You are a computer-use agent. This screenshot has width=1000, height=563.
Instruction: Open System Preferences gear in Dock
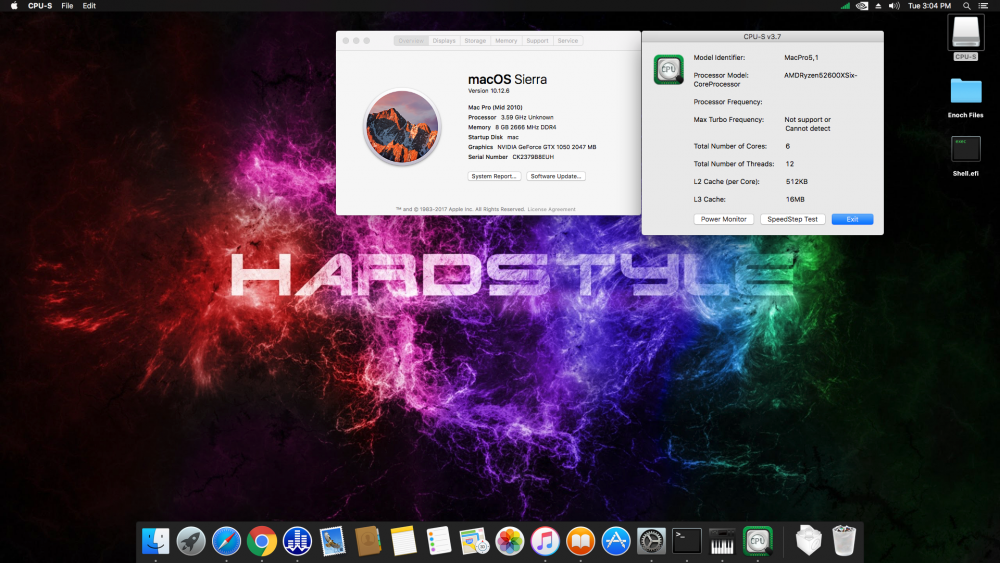[x=651, y=541]
